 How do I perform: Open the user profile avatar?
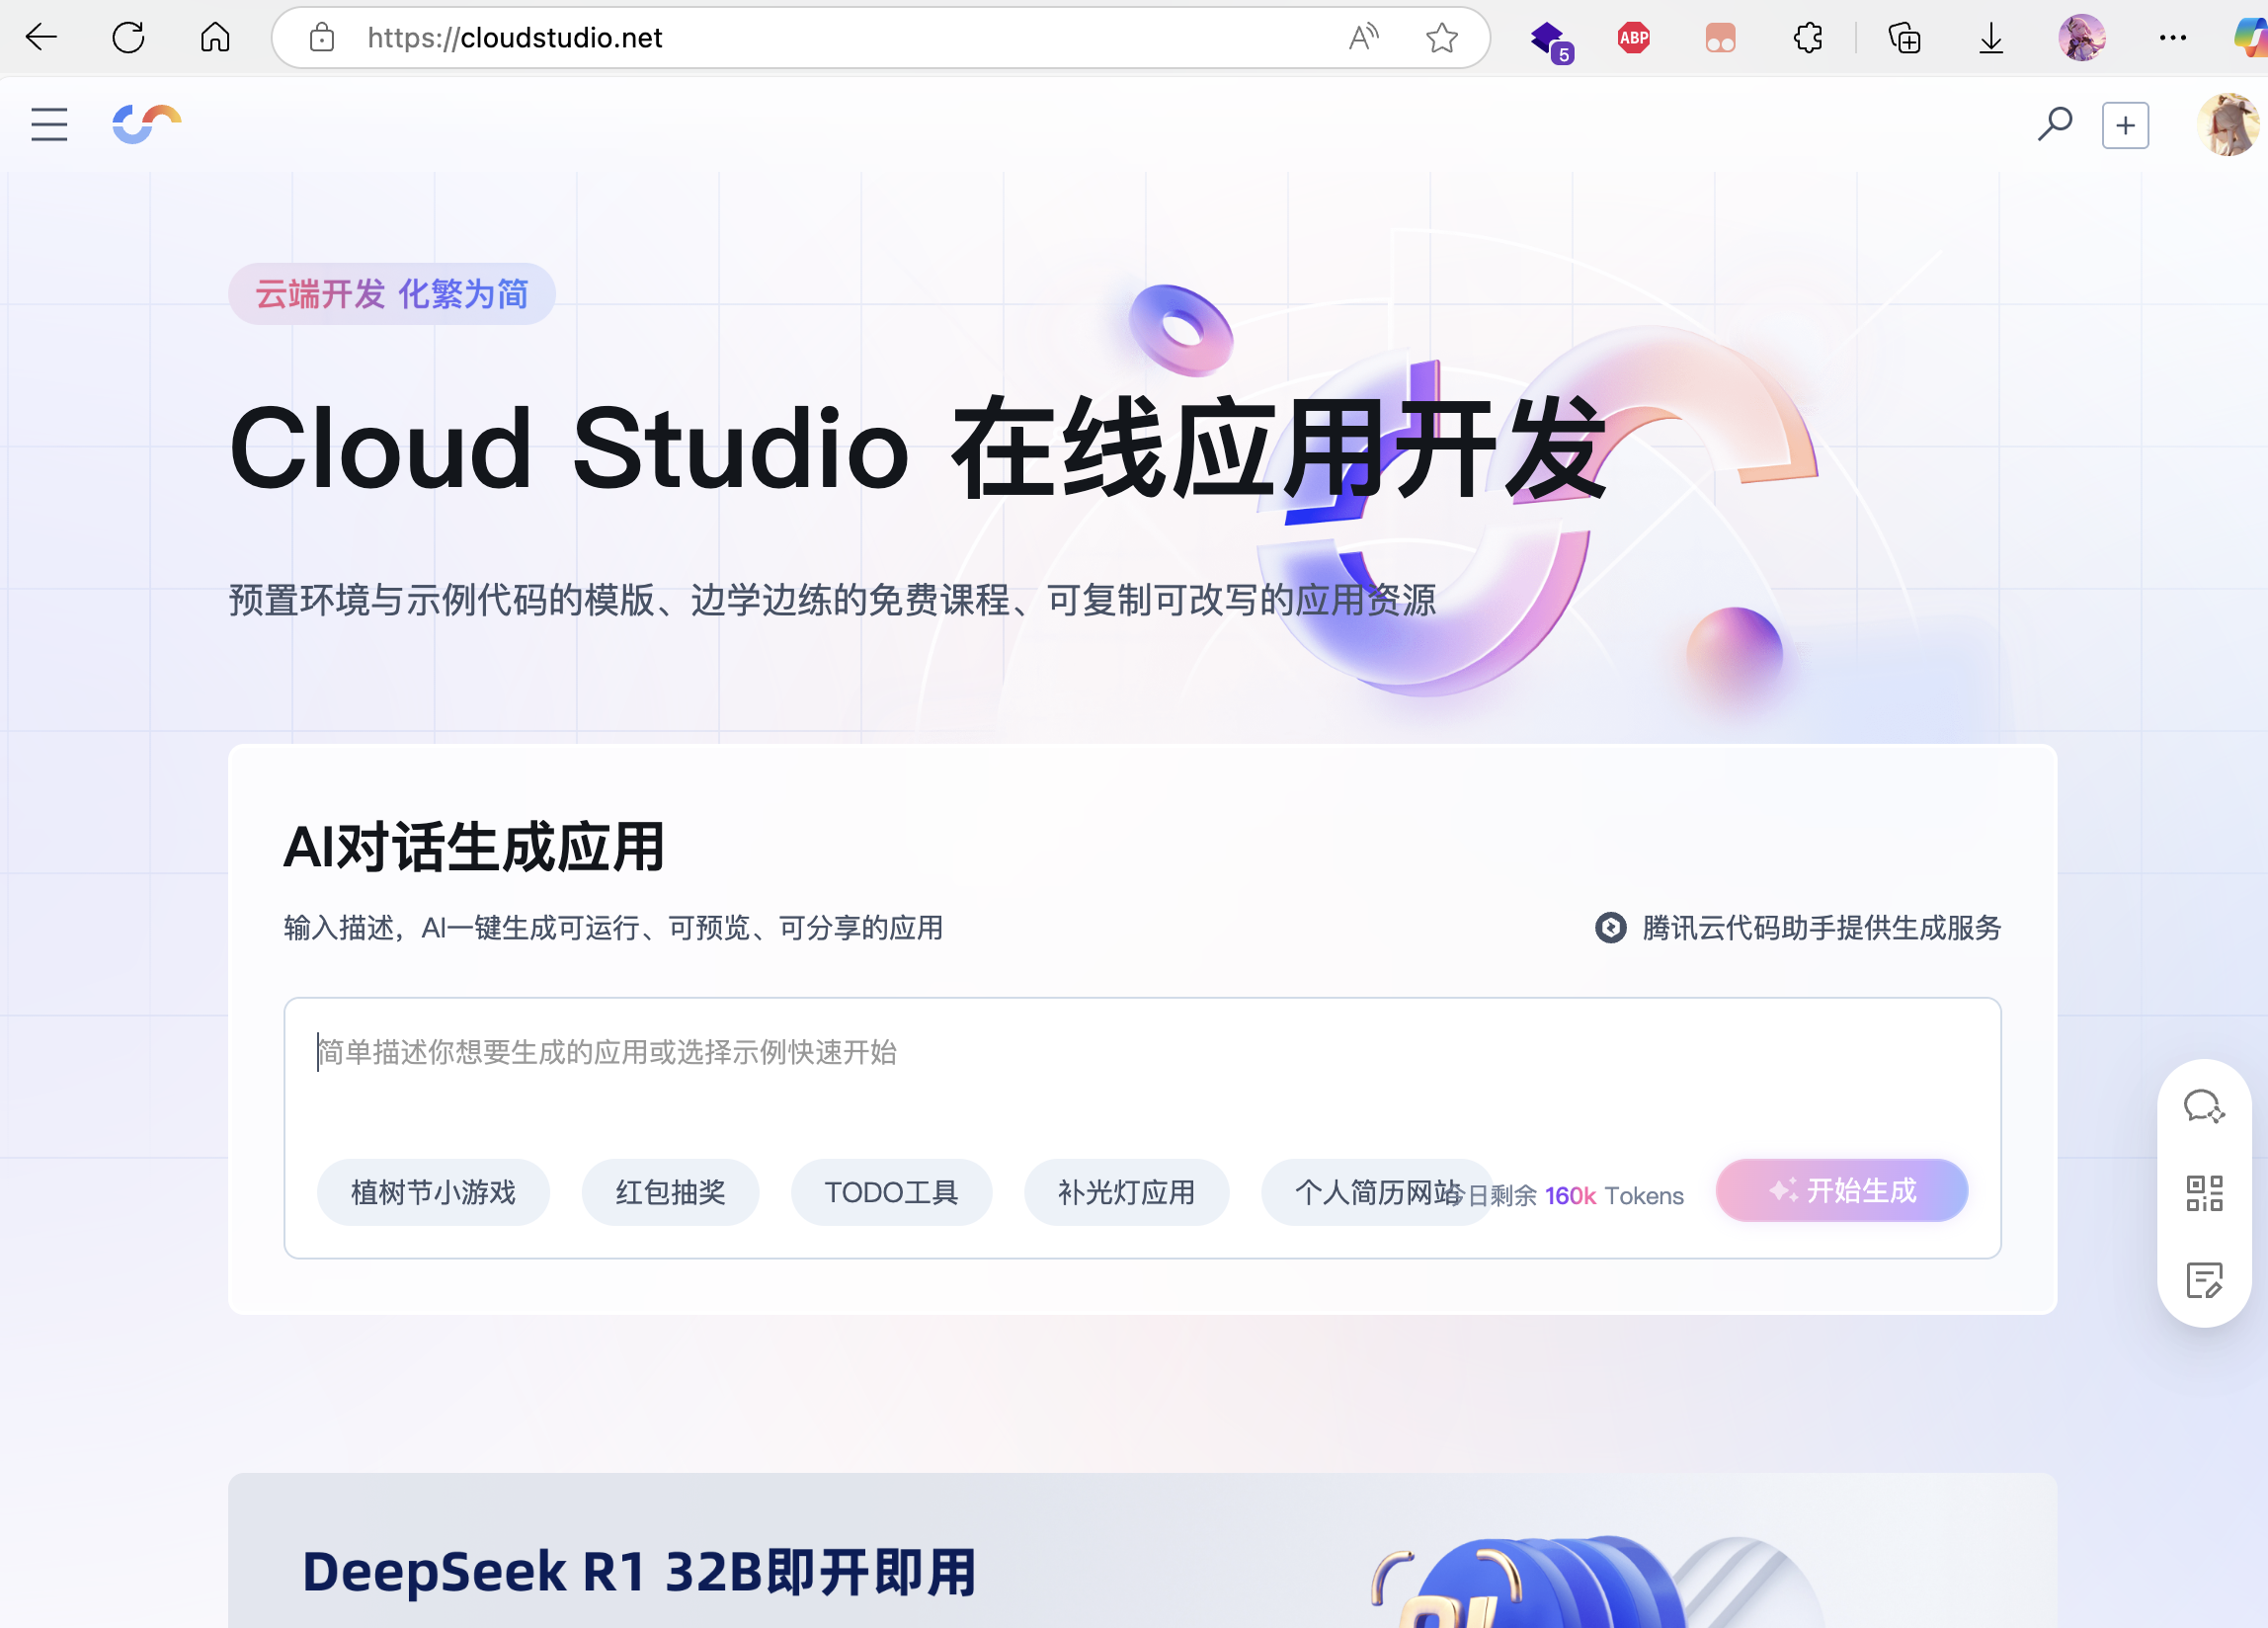point(2230,124)
